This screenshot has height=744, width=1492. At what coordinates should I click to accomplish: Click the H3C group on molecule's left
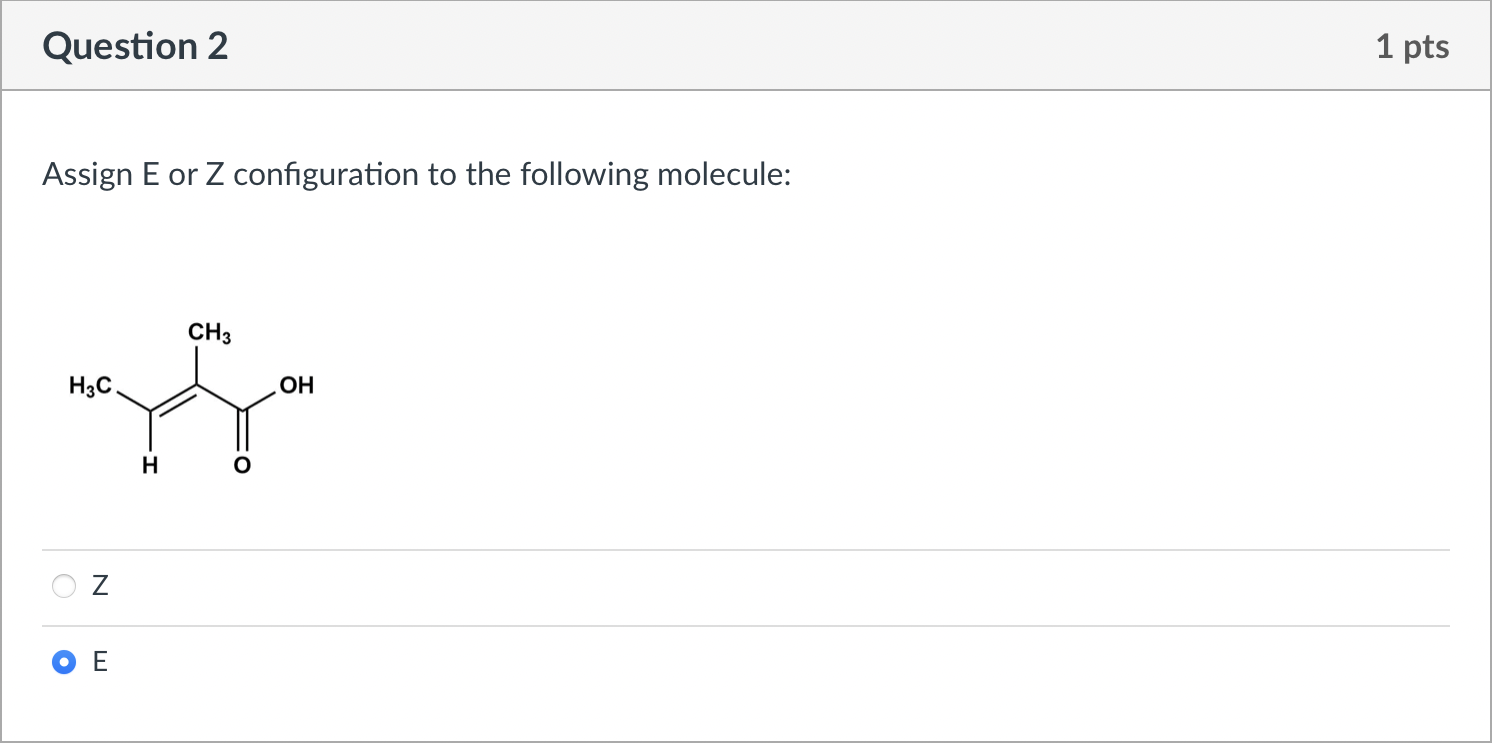point(90,385)
